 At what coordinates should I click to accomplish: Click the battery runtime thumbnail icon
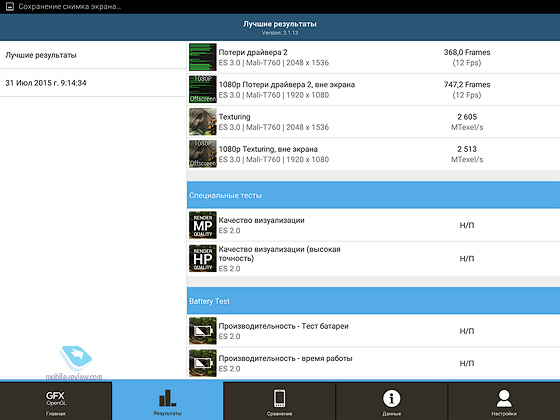pyautogui.click(x=202, y=363)
